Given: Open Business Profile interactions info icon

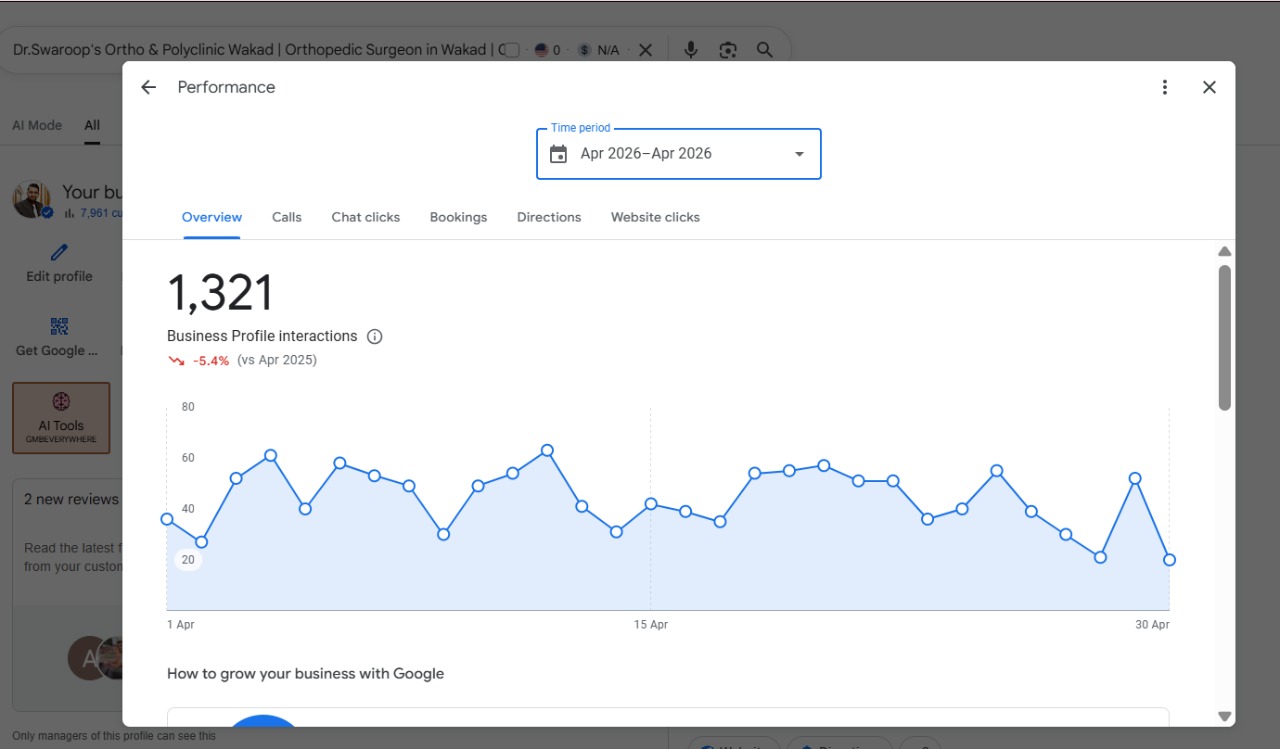Looking at the screenshot, I should click(x=375, y=336).
